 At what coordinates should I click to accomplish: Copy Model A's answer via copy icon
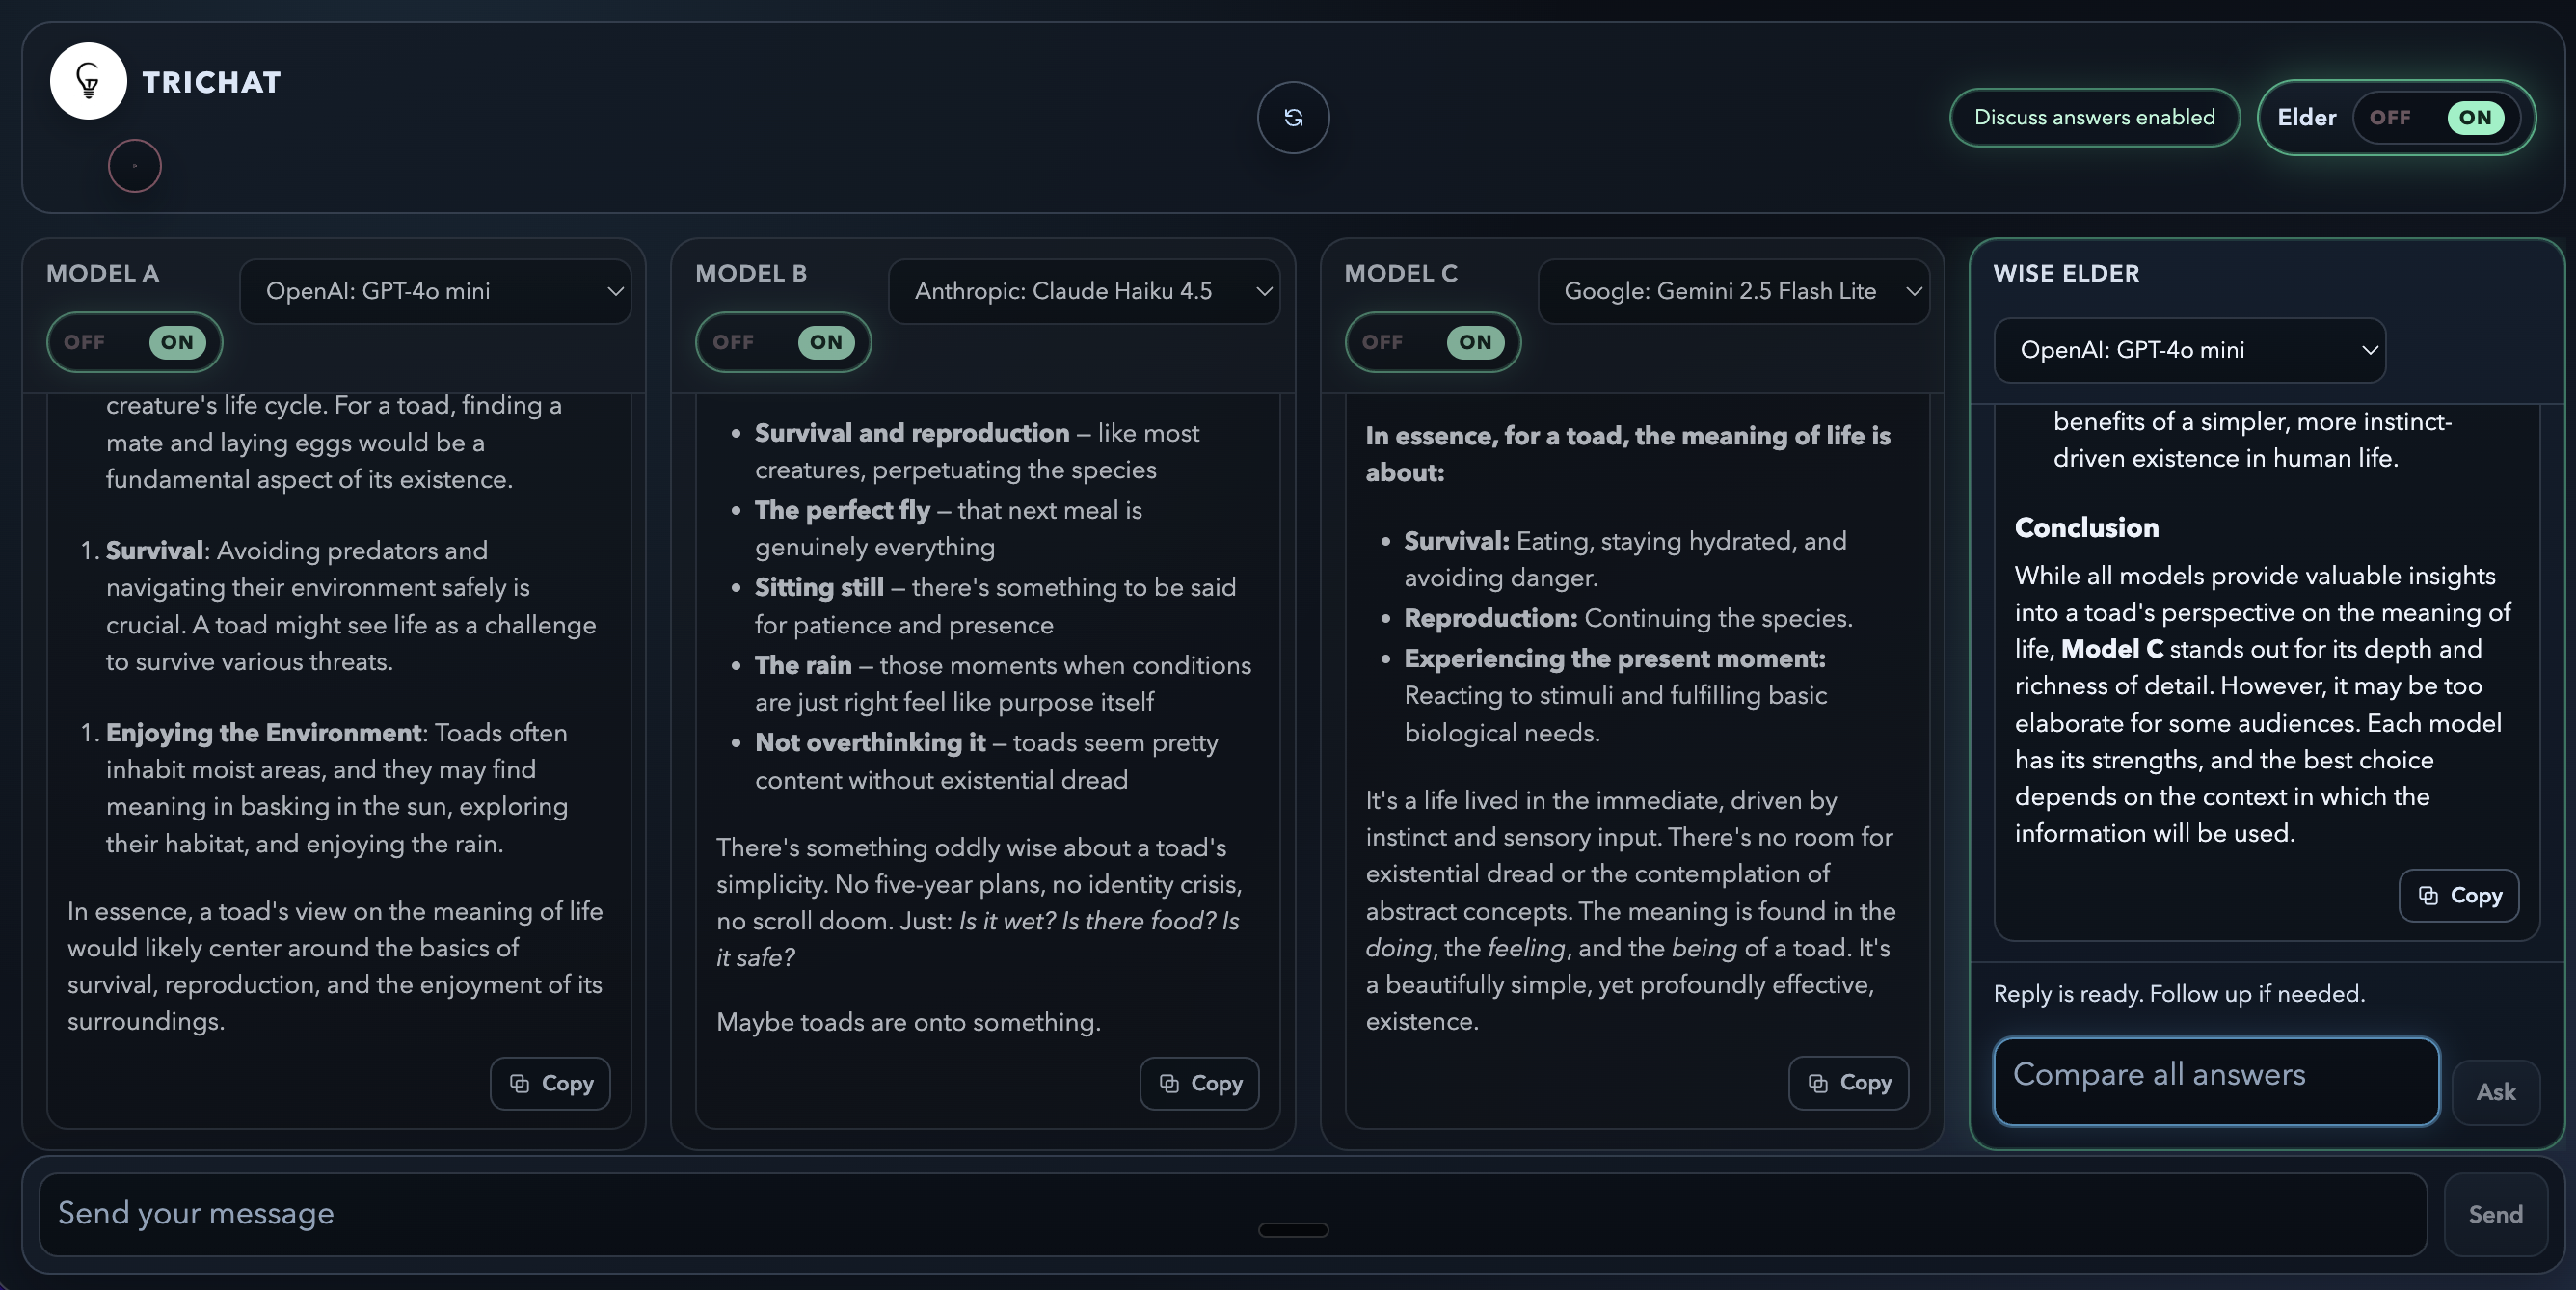coord(550,1083)
